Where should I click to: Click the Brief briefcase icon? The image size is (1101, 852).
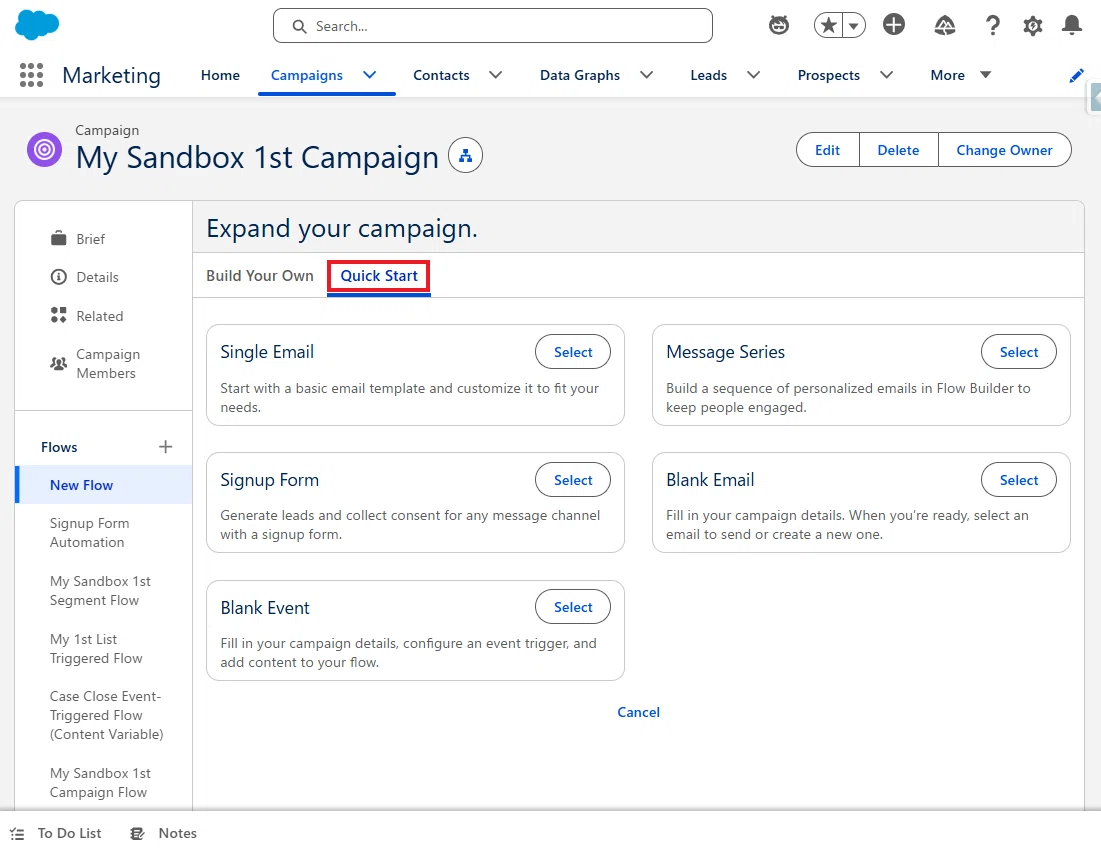click(59, 238)
